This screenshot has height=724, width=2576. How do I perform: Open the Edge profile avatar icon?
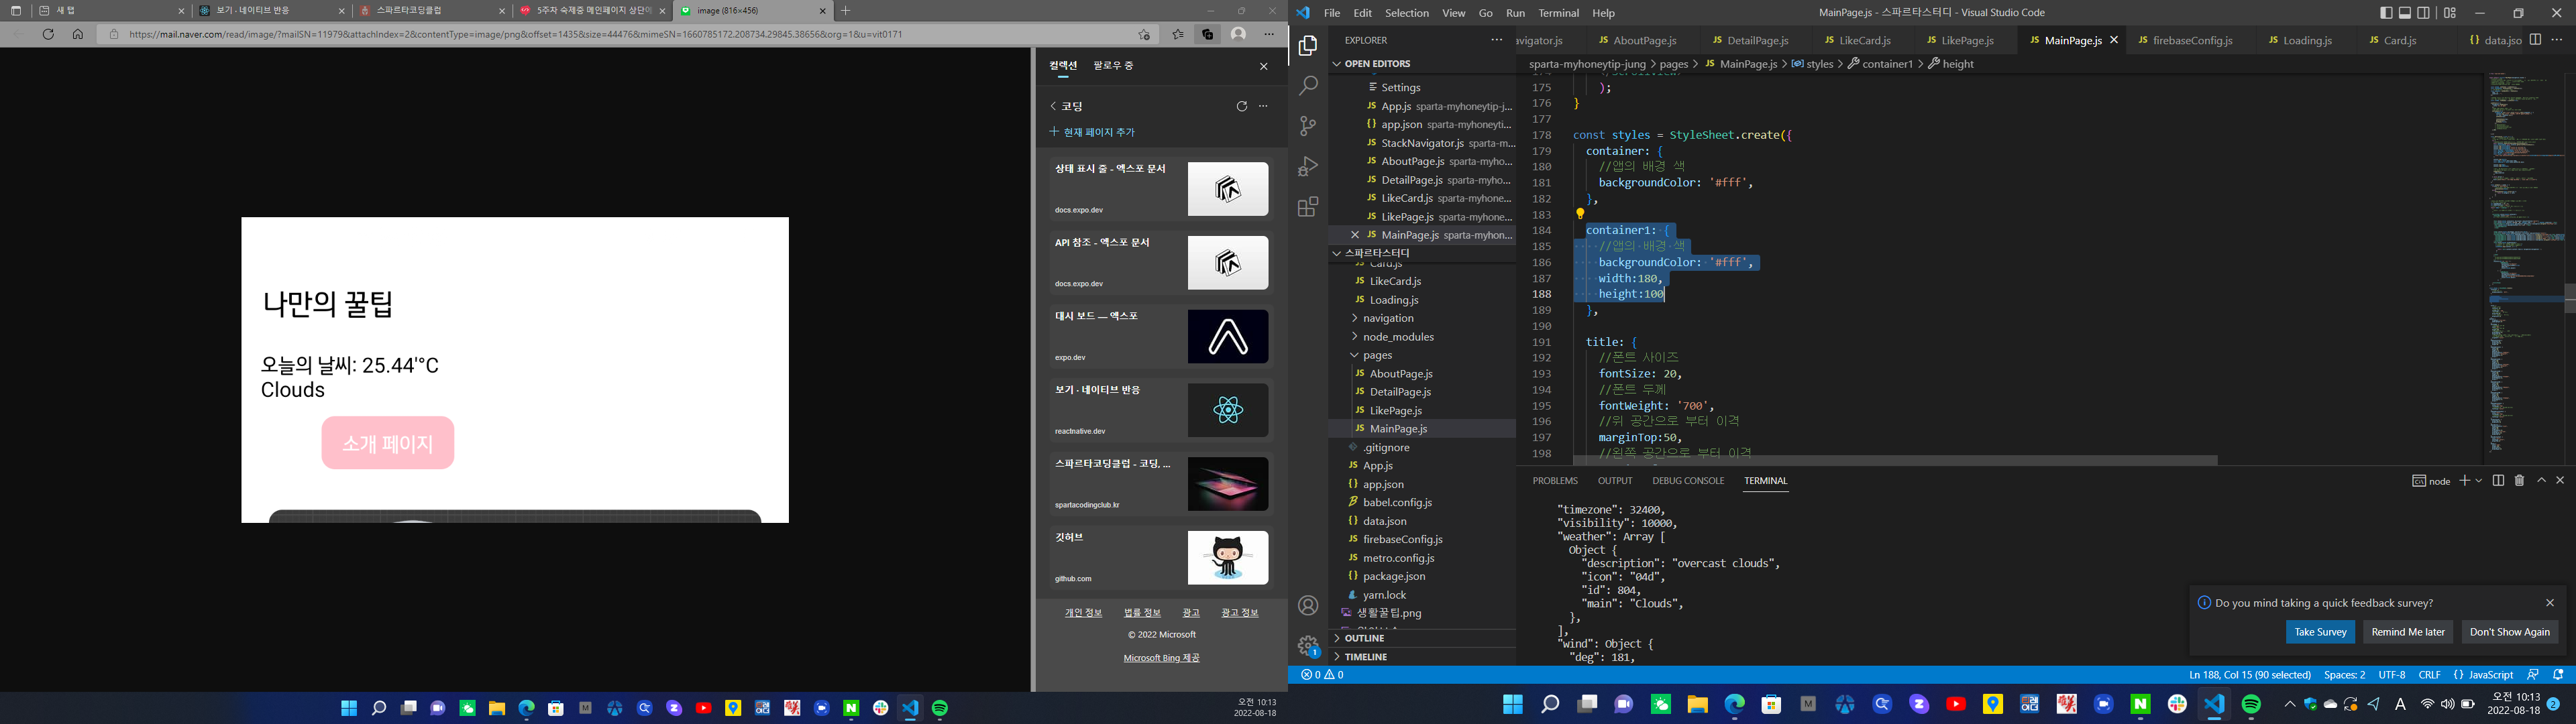(x=1239, y=34)
